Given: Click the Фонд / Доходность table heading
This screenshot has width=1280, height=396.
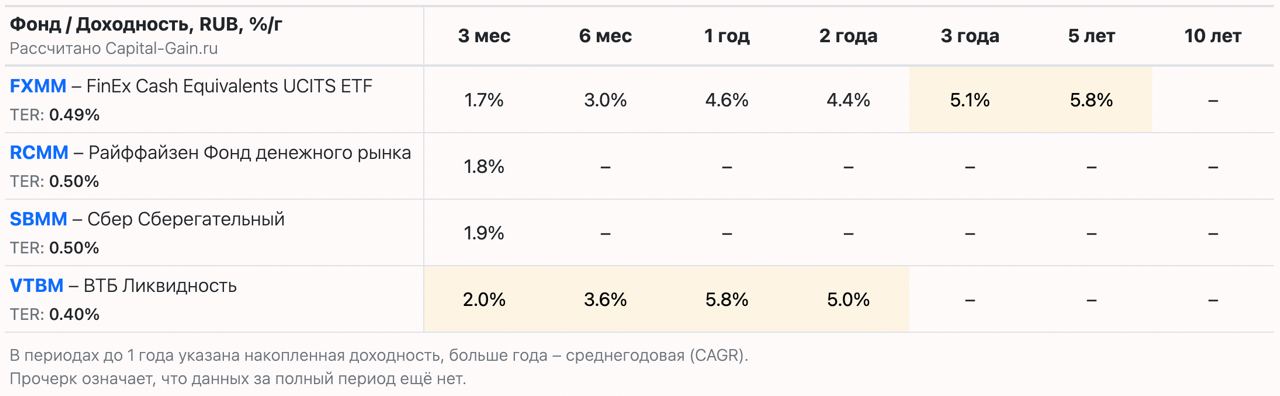Looking at the screenshot, I should (146, 24).
